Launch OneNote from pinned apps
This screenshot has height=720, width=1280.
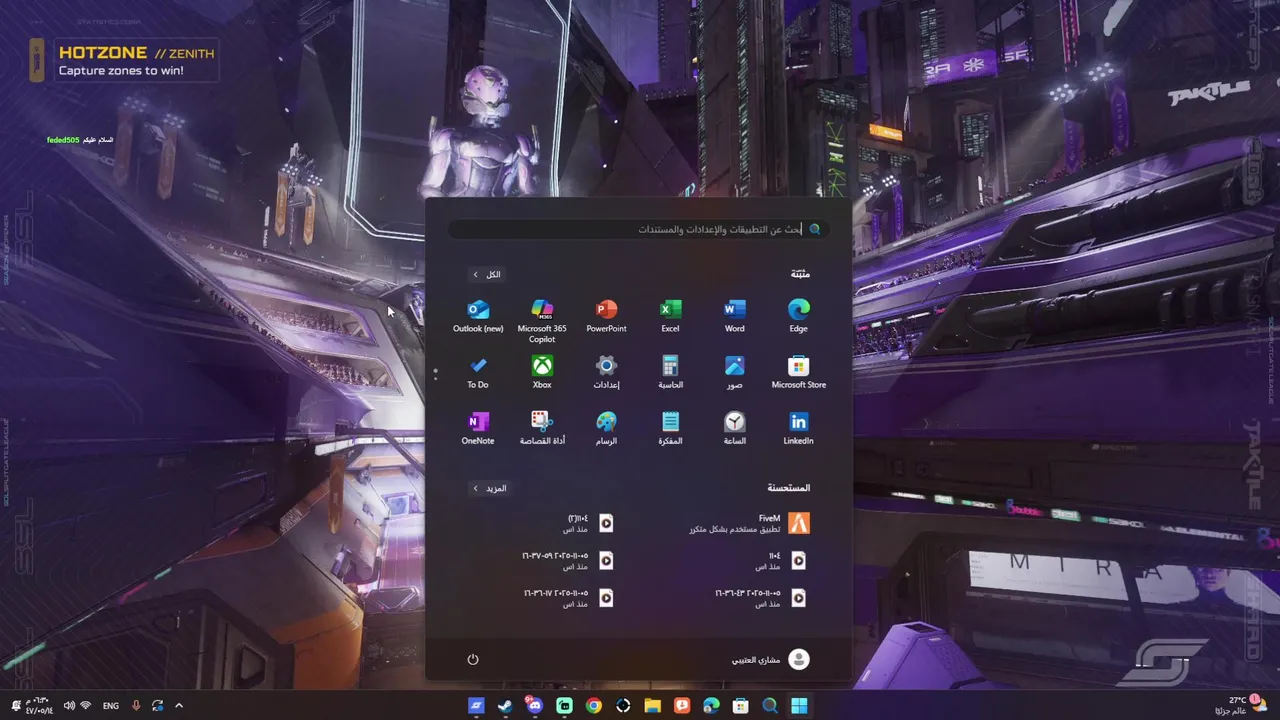(478, 428)
